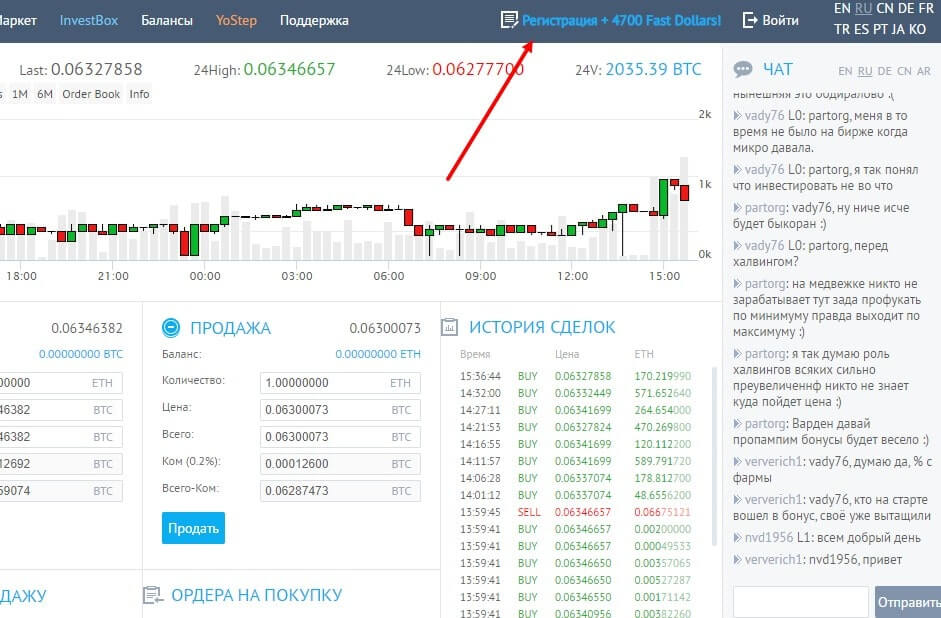Send chat message with Отправить button
Image resolution: width=941 pixels, height=618 pixels.
(x=908, y=602)
